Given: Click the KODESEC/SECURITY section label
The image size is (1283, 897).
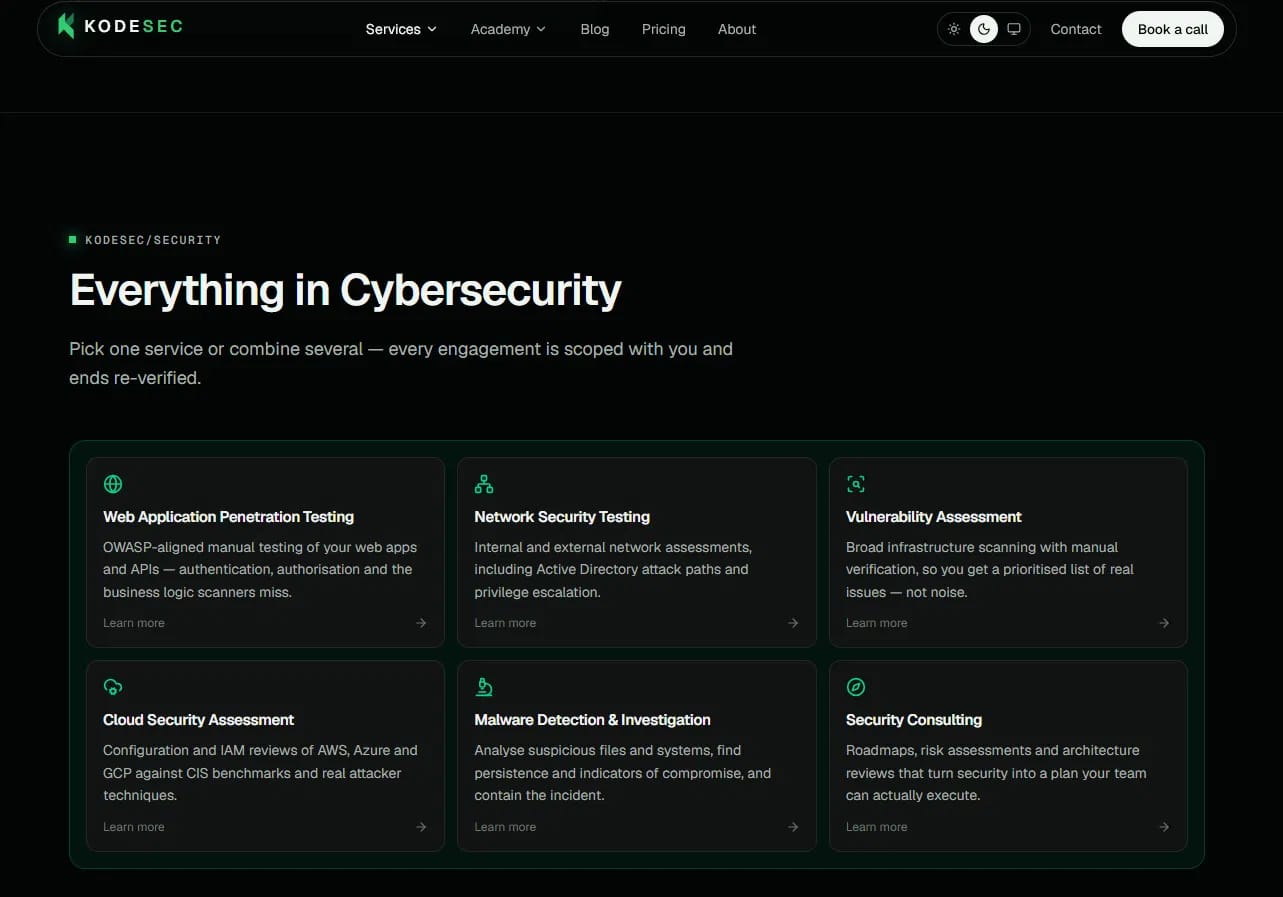Looking at the screenshot, I should pos(153,240).
